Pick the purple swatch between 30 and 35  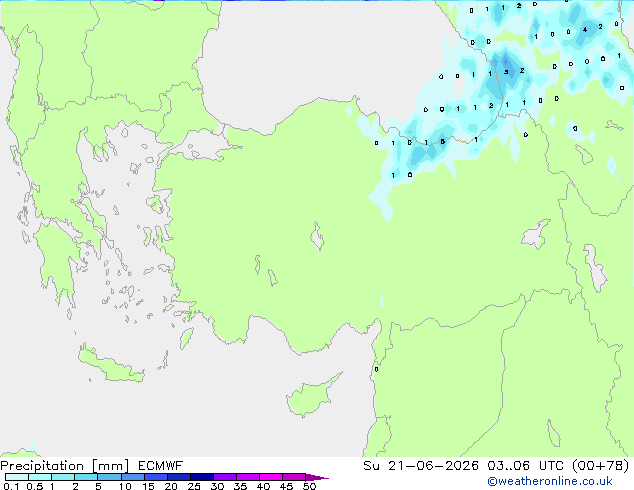click(225, 477)
